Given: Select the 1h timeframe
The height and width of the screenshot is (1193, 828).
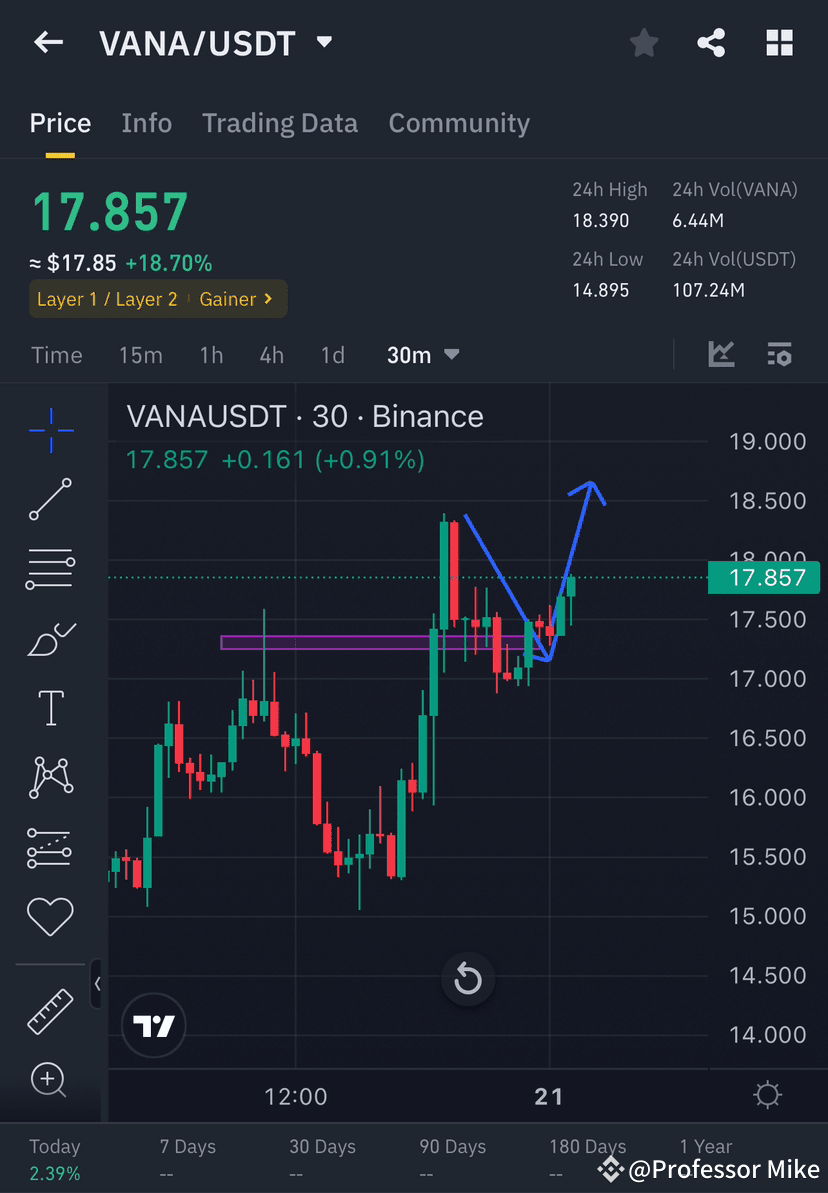Looking at the screenshot, I should coord(210,354).
